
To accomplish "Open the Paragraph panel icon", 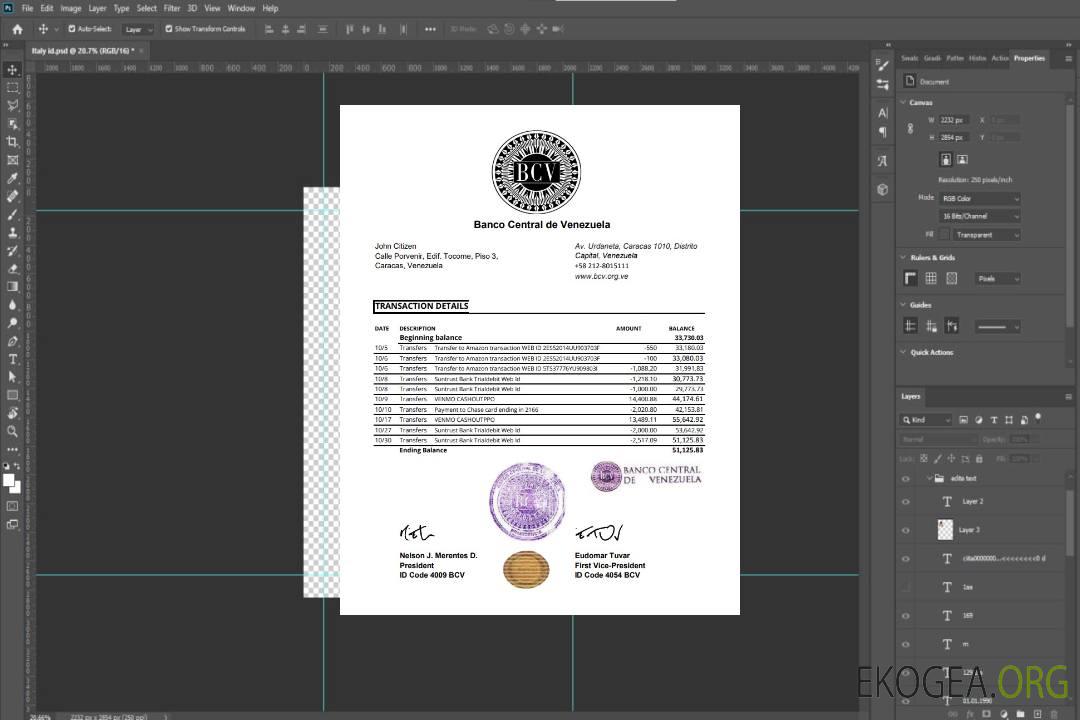I will coord(883,132).
